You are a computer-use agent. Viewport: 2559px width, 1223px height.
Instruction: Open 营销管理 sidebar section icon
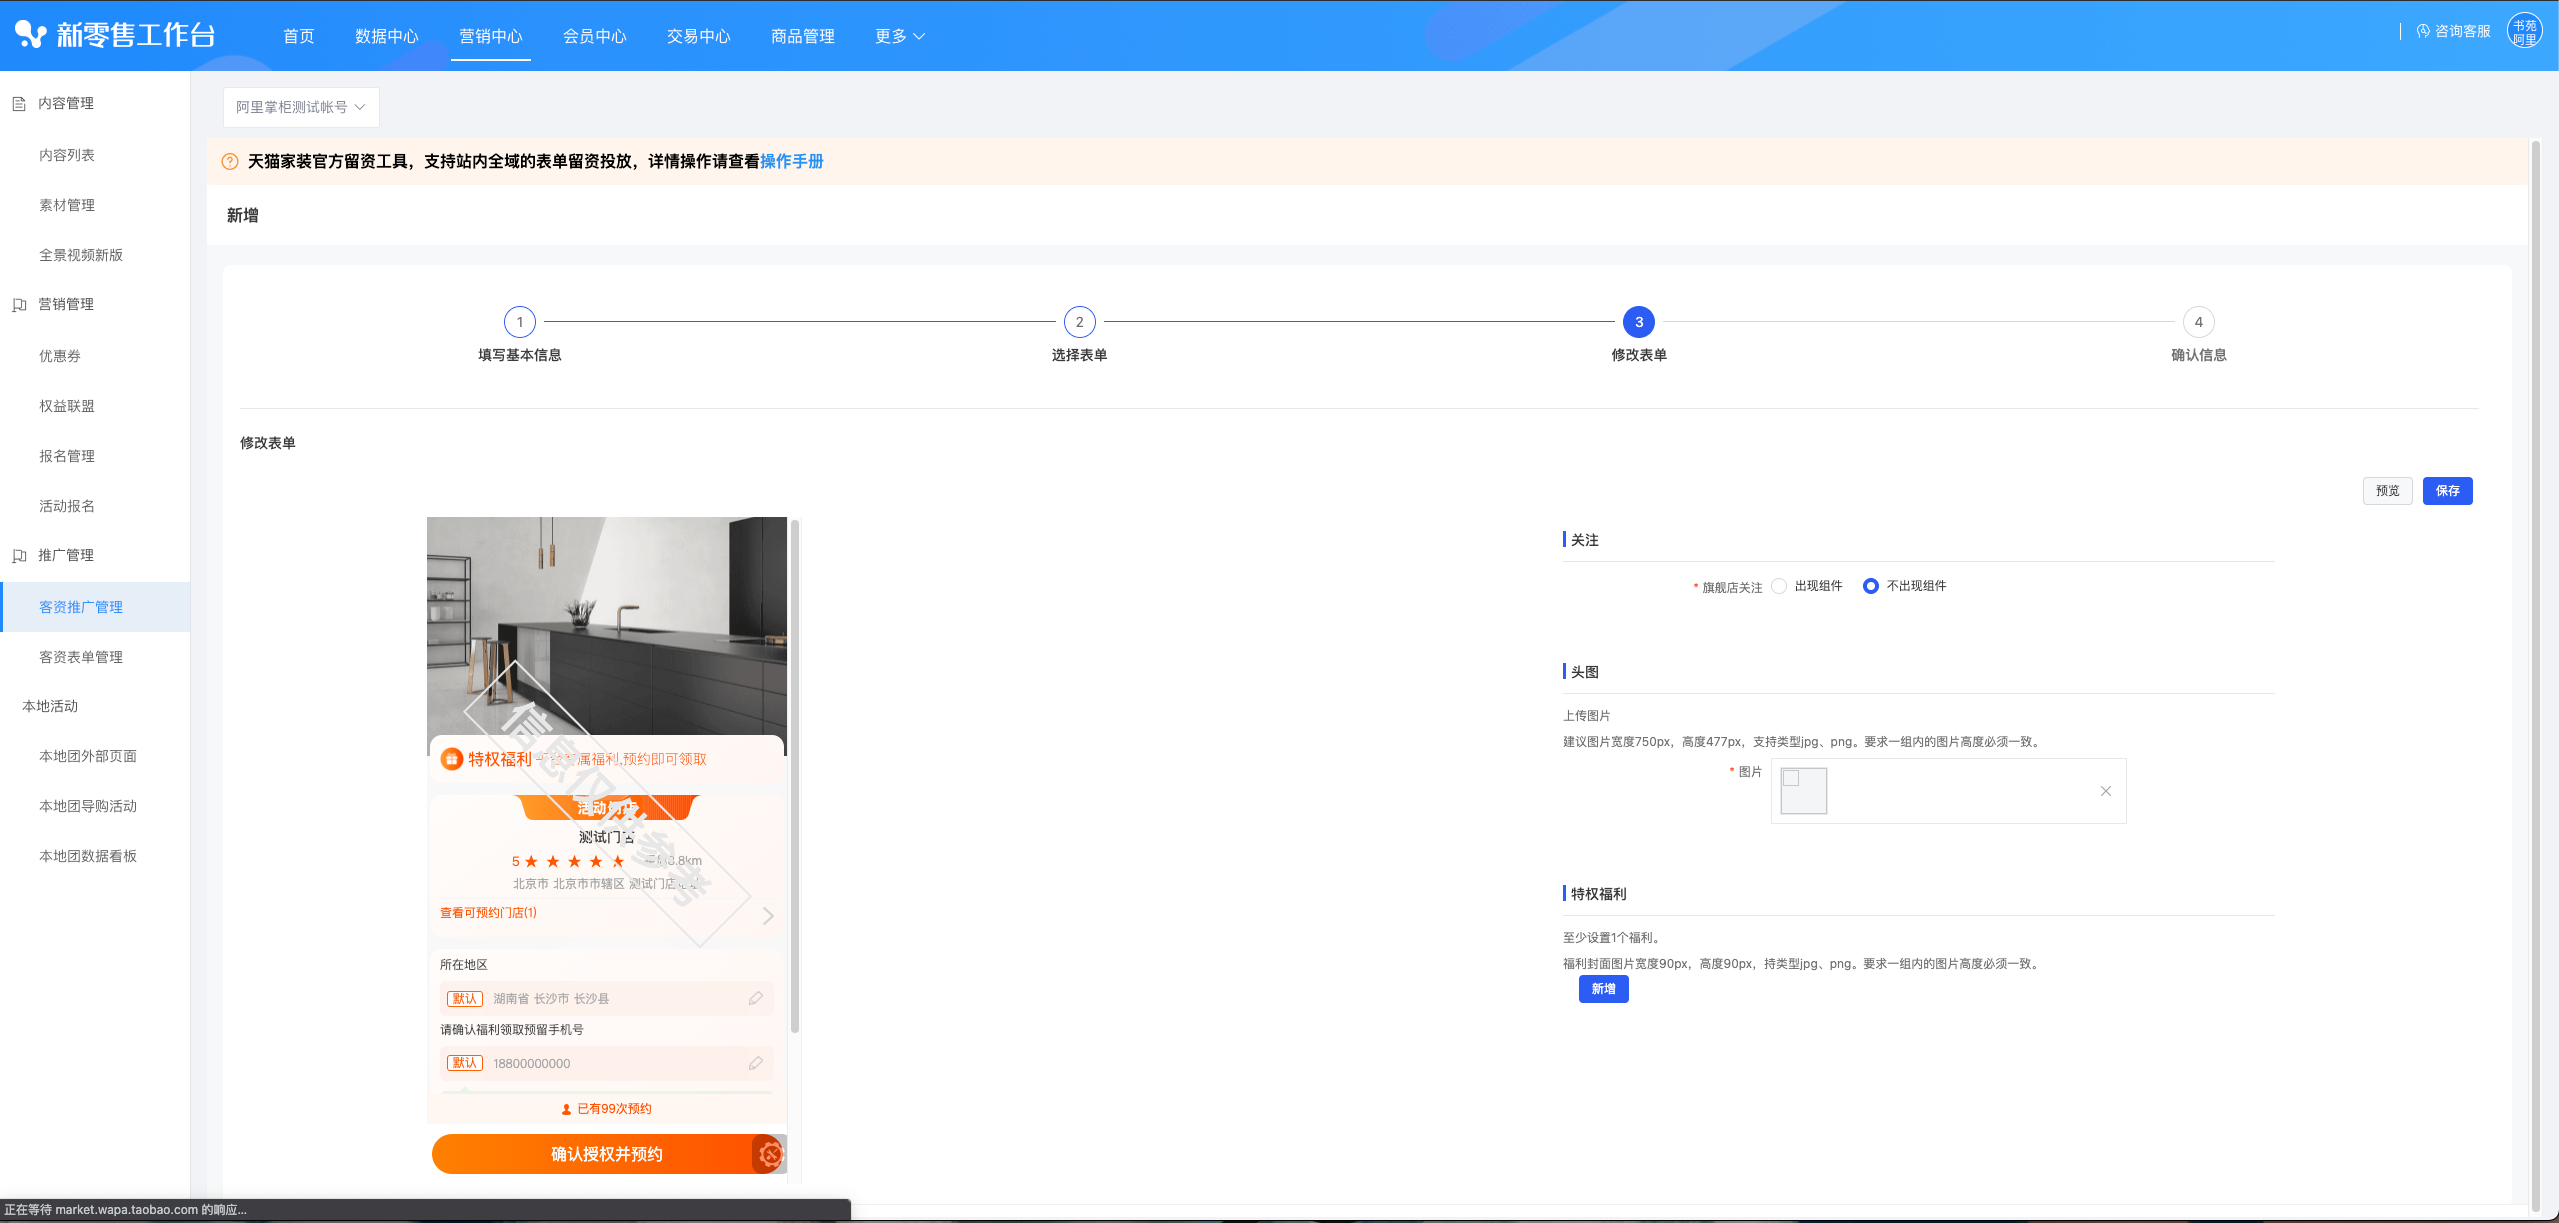pos(19,305)
